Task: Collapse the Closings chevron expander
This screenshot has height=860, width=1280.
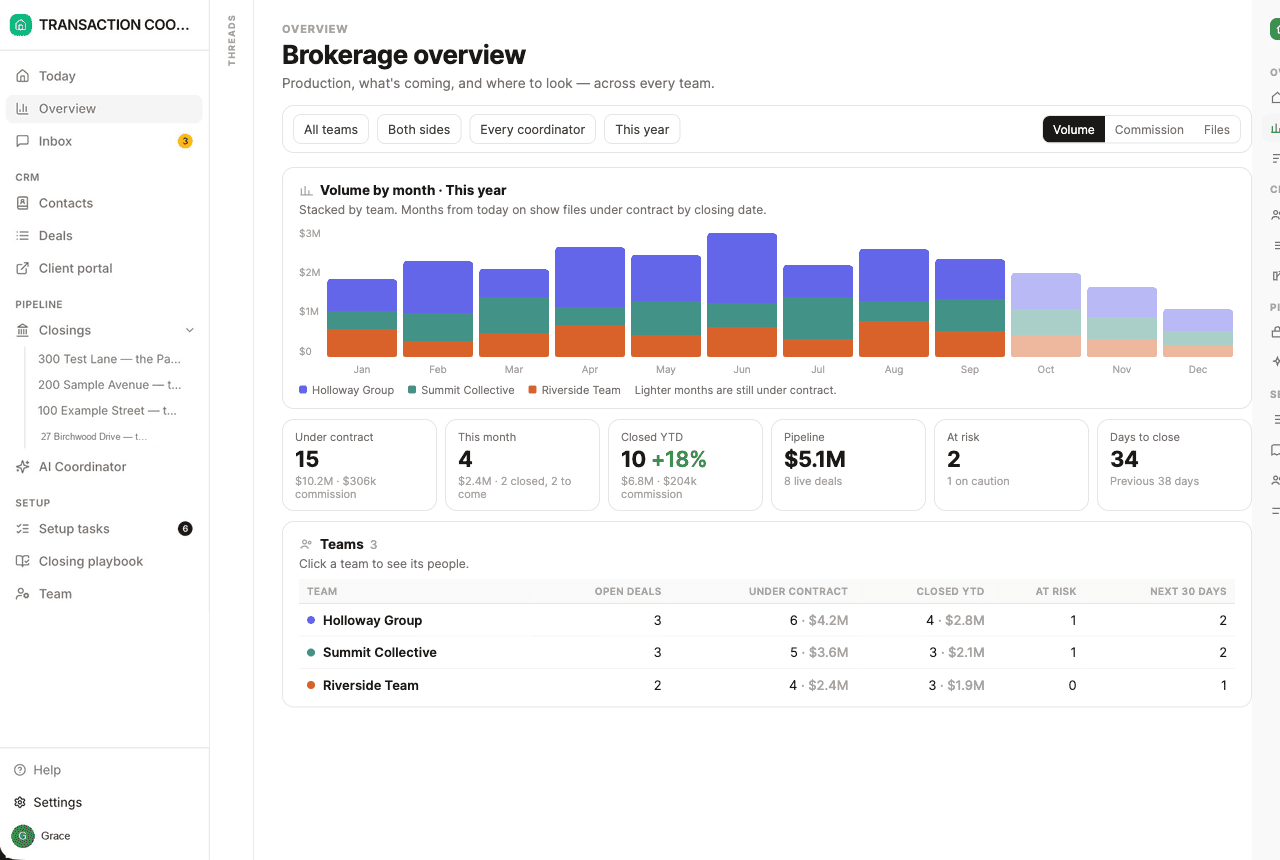Action: coord(190,330)
